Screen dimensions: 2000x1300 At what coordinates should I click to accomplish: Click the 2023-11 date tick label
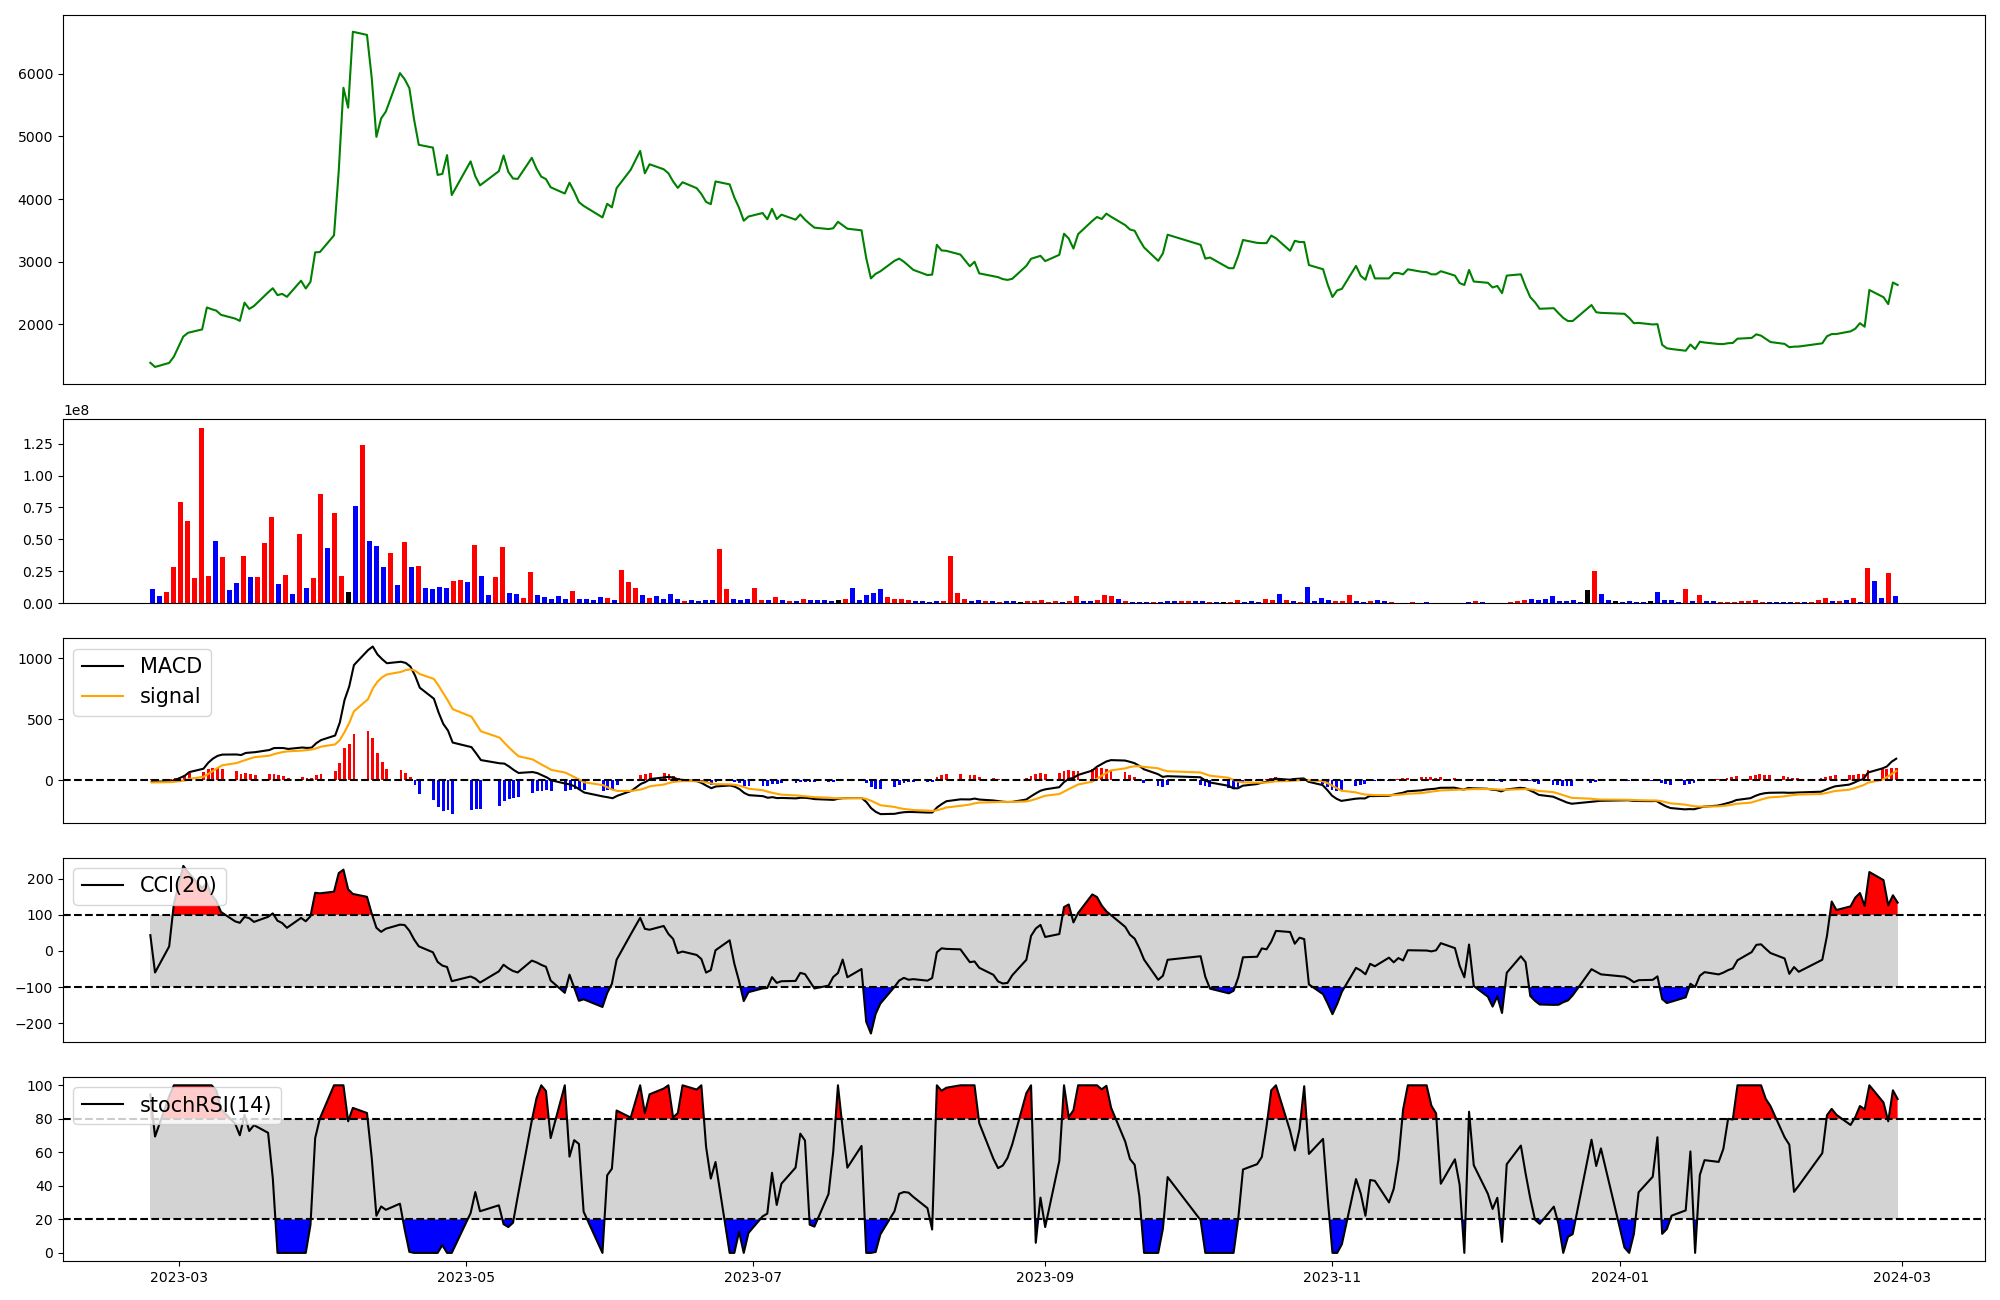point(1332,1277)
